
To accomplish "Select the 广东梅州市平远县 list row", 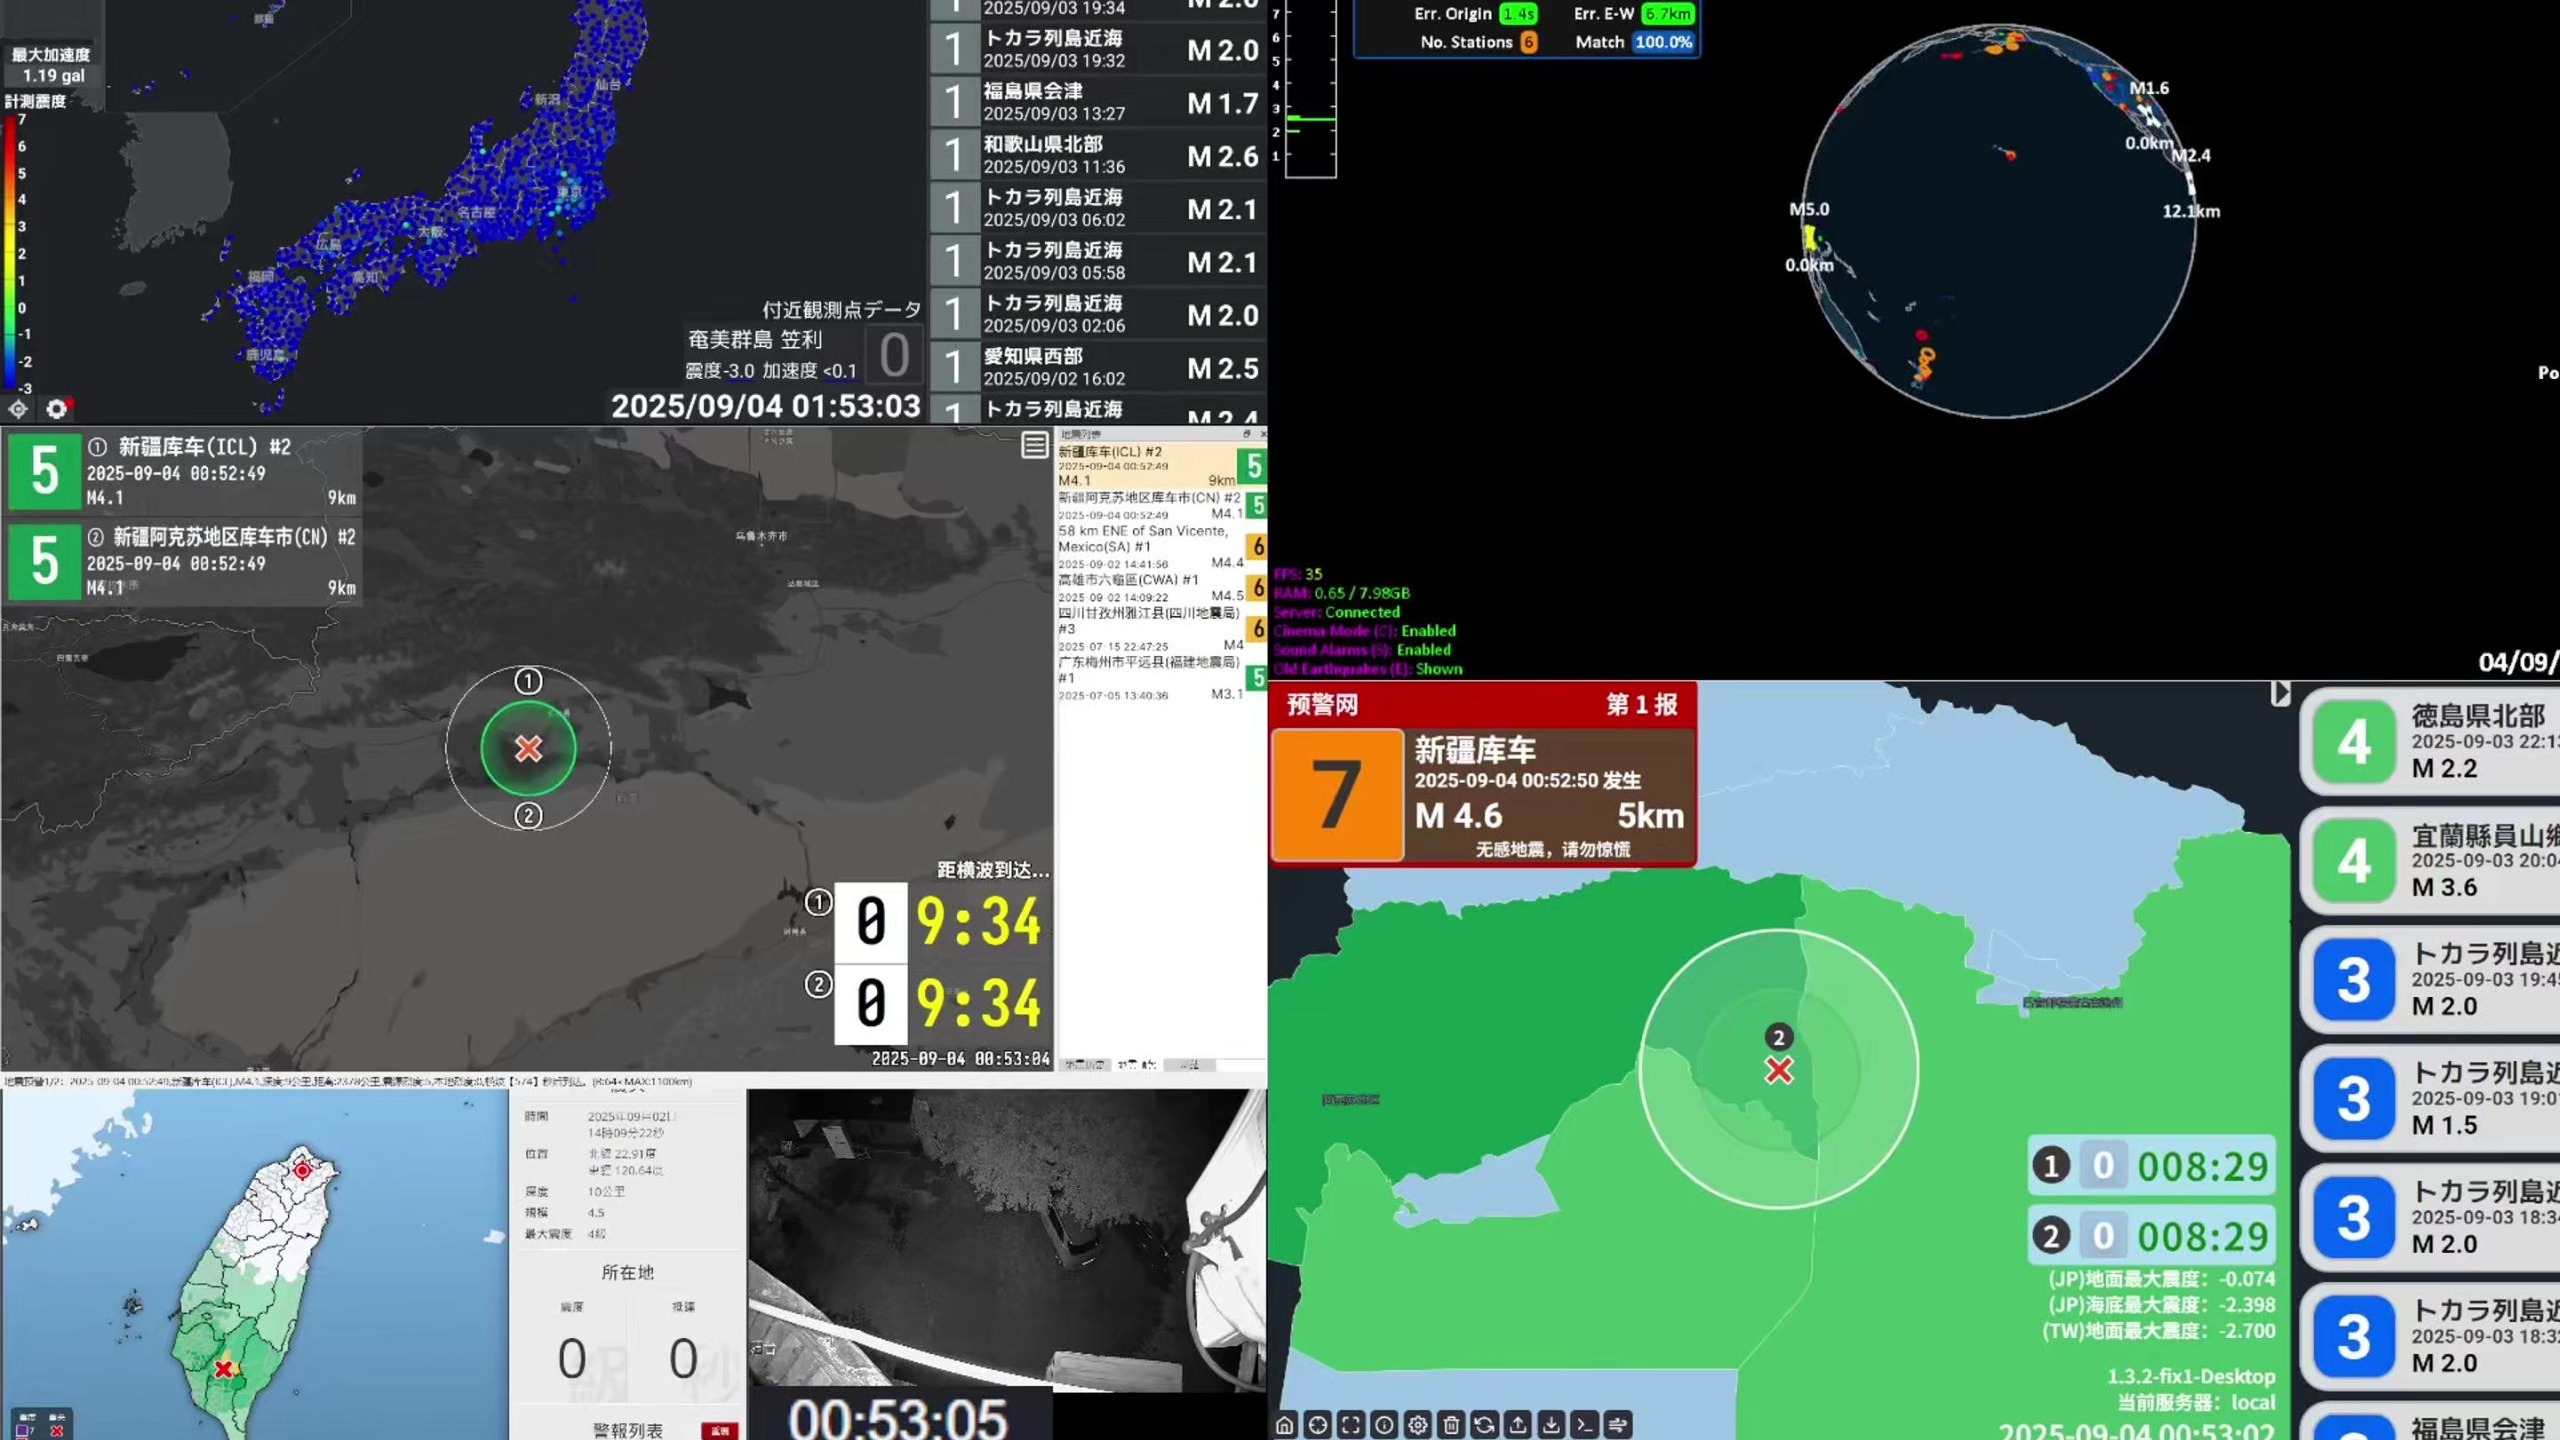I will tap(1161, 677).
